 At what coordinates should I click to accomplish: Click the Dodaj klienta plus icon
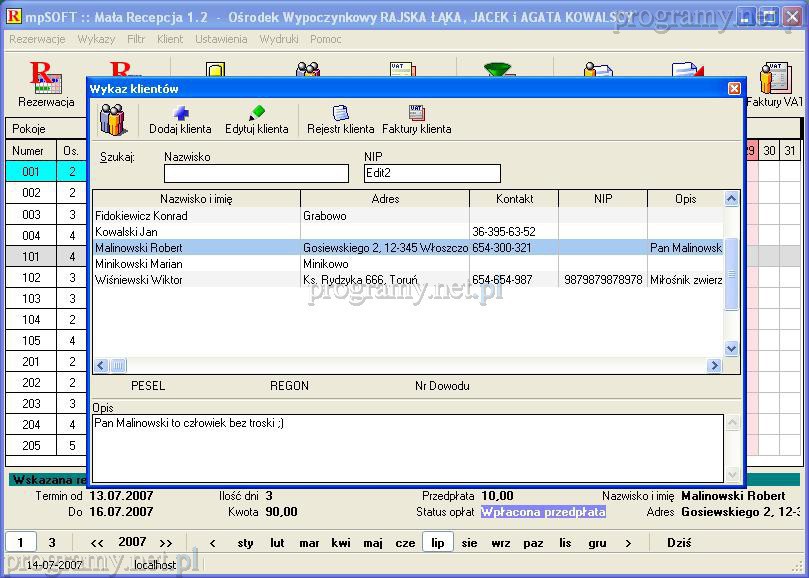181,114
